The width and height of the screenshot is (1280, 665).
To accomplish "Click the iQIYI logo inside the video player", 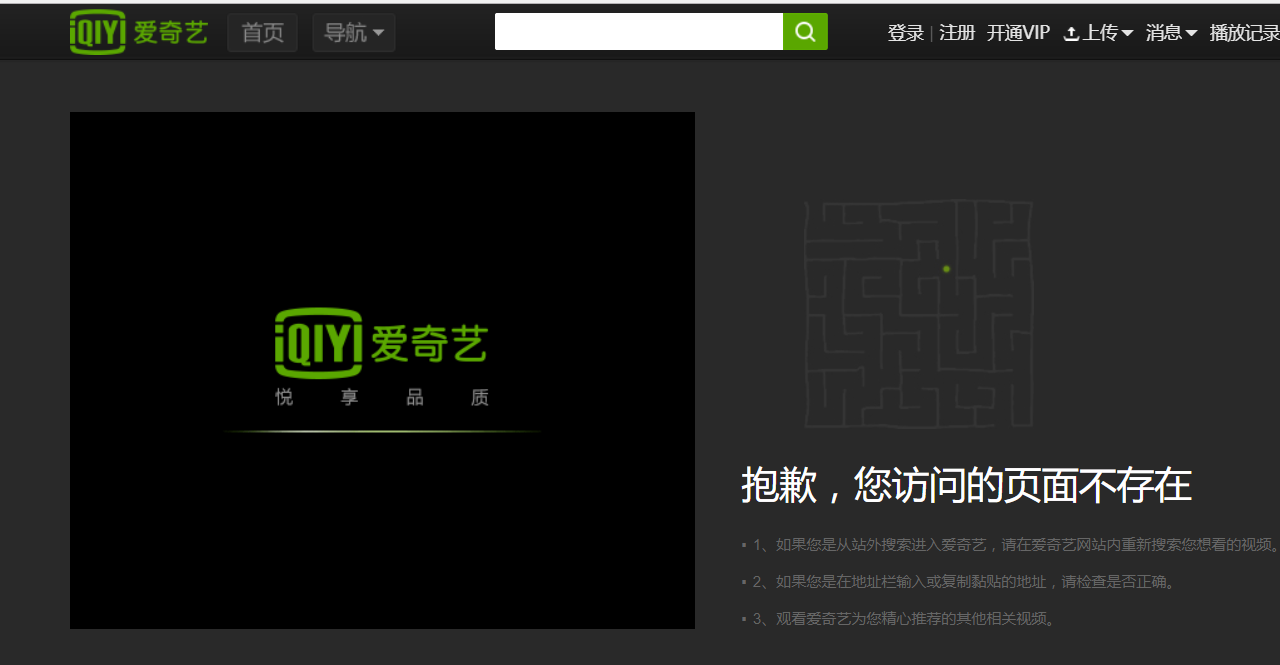I will 381,343.
